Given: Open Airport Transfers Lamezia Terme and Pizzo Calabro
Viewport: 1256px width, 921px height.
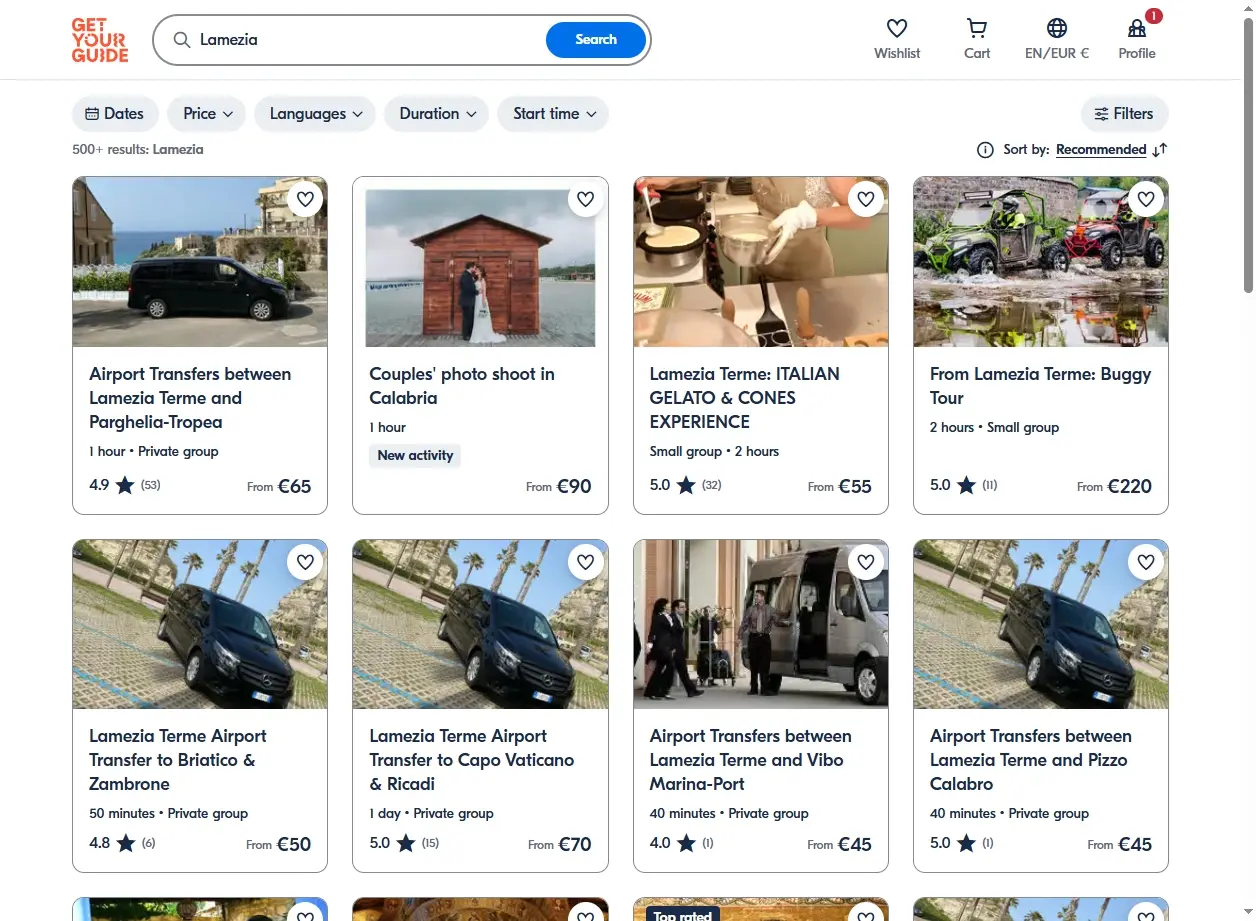Looking at the screenshot, I should click(1031, 760).
